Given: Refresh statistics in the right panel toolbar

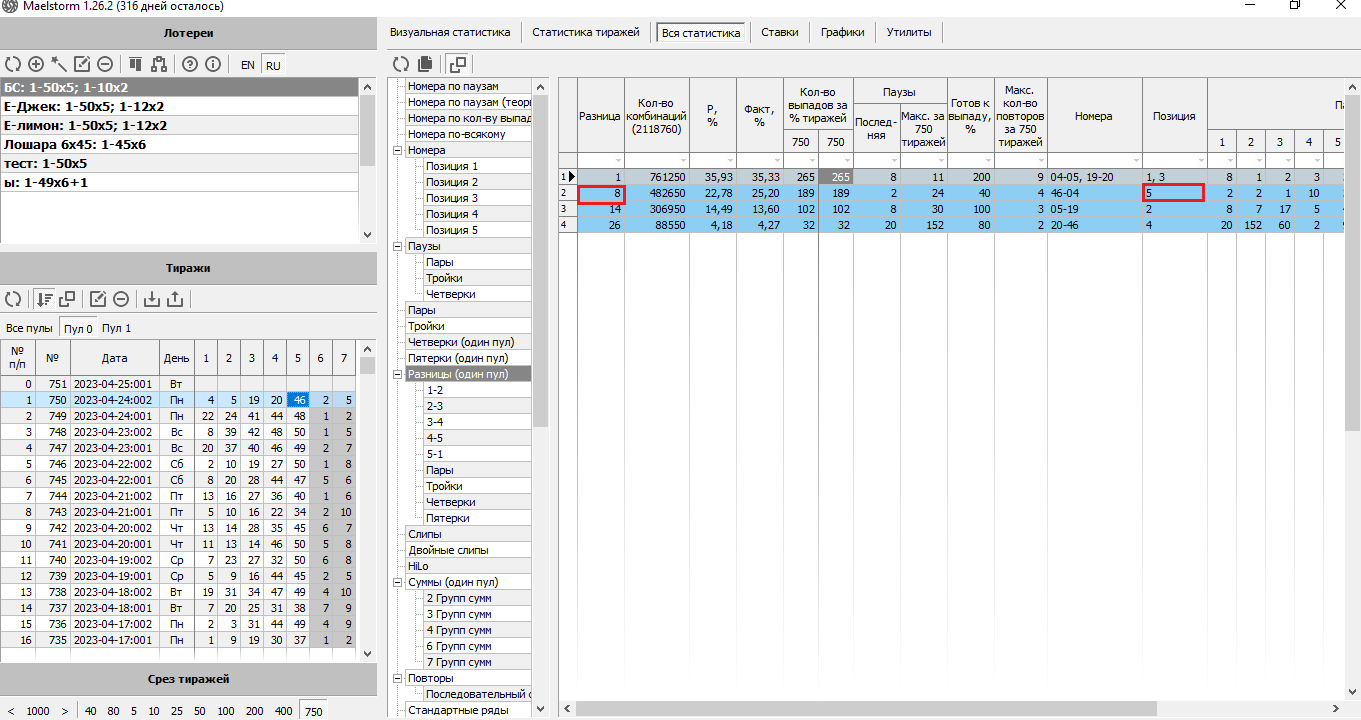Looking at the screenshot, I should [x=401, y=64].
